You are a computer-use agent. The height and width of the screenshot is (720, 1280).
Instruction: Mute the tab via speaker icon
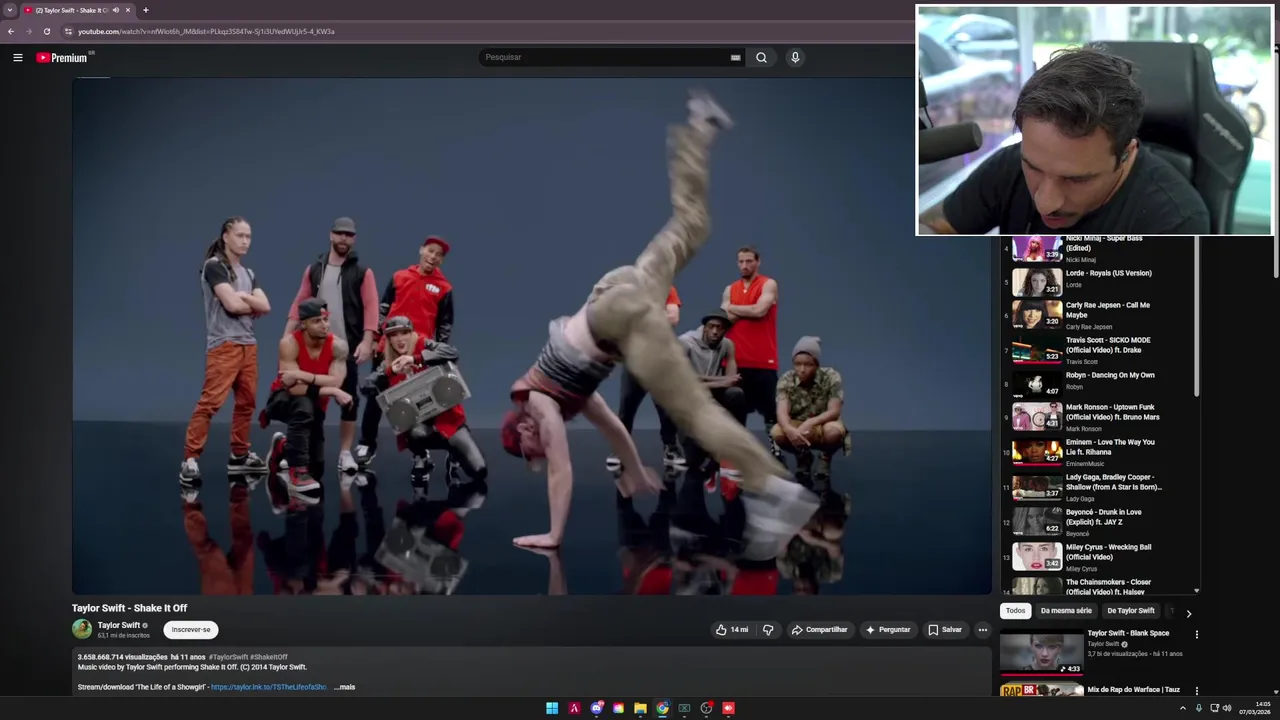pos(116,10)
